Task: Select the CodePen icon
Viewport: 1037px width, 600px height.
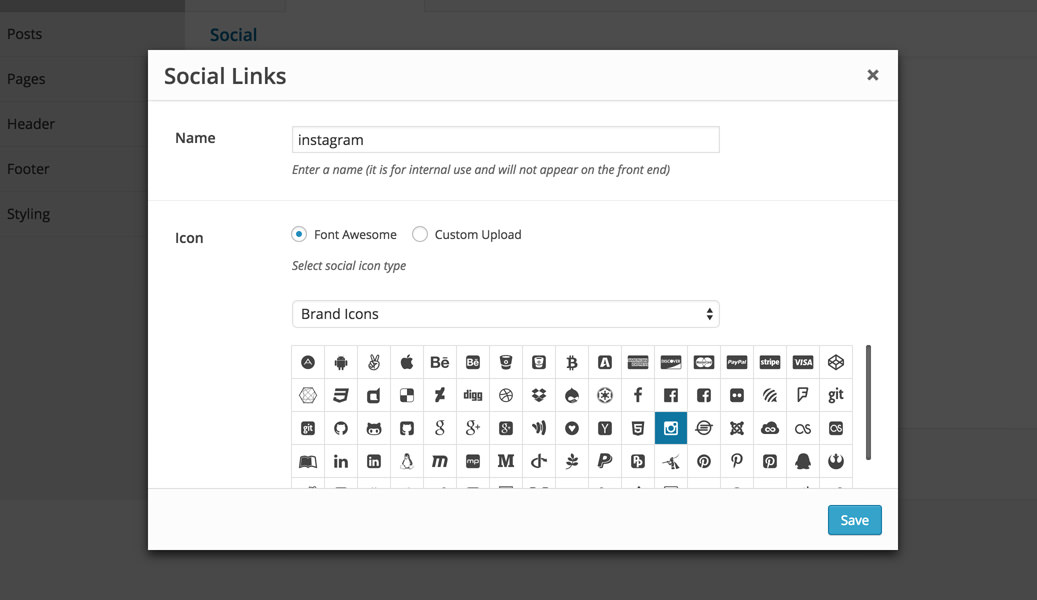Action: [x=836, y=362]
